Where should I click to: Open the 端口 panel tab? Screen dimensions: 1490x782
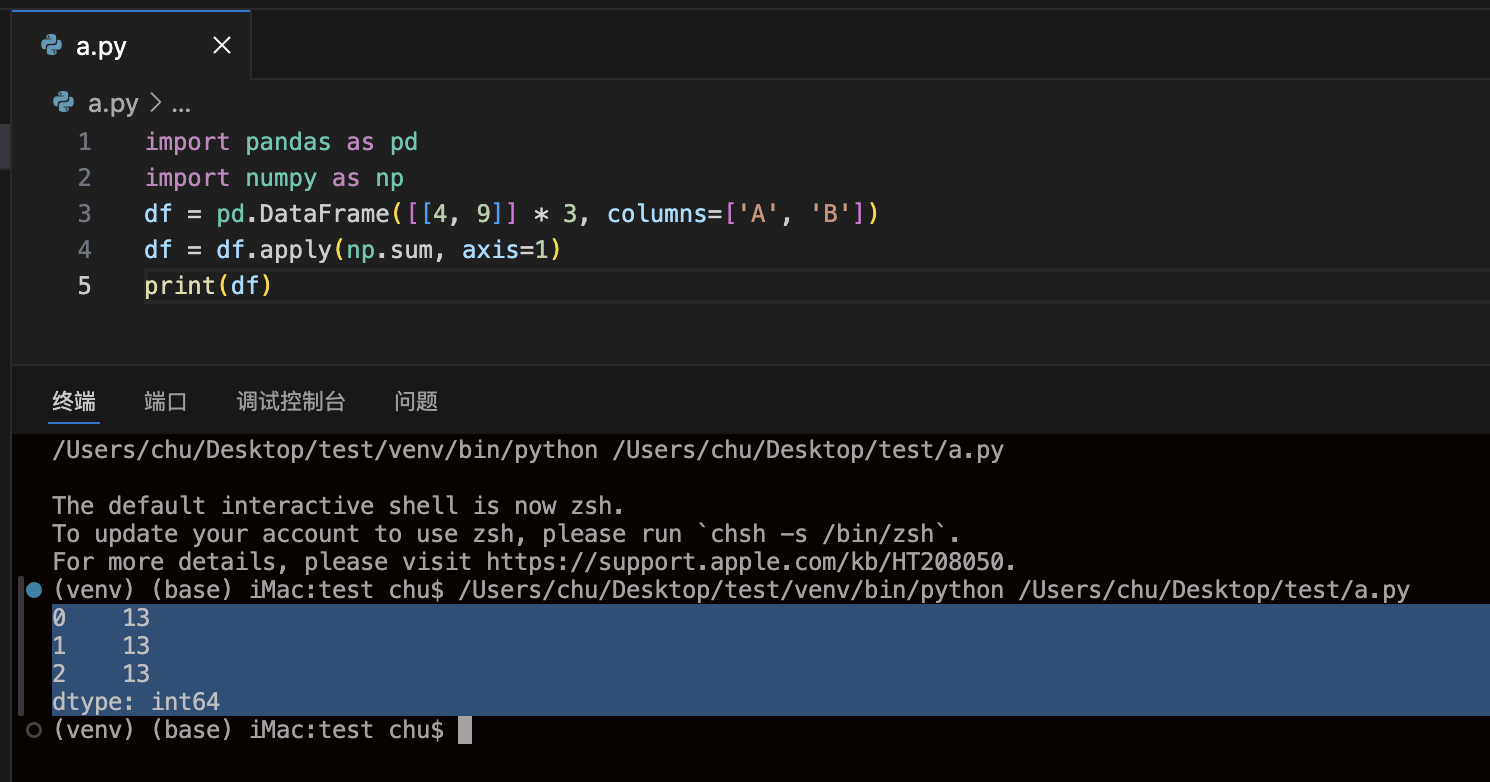(x=165, y=402)
